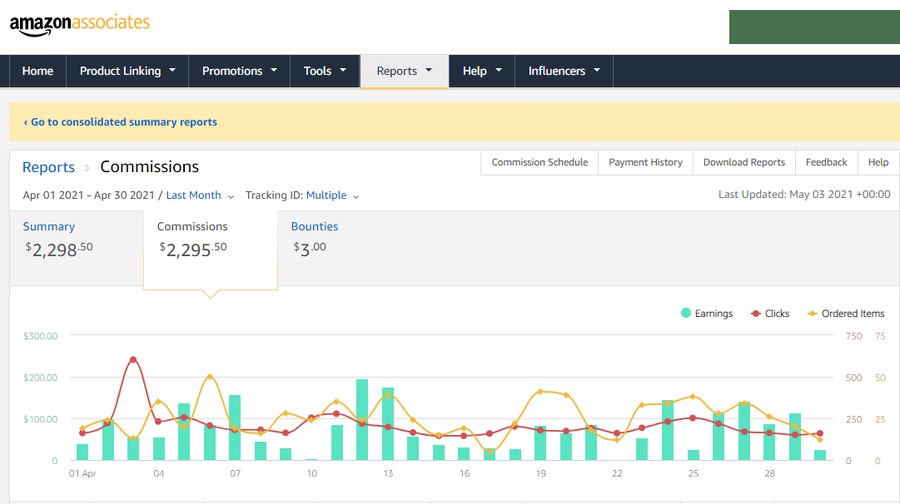Open the Tracking ID Multiple selector
900x504 pixels.
(x=332, y=195)
